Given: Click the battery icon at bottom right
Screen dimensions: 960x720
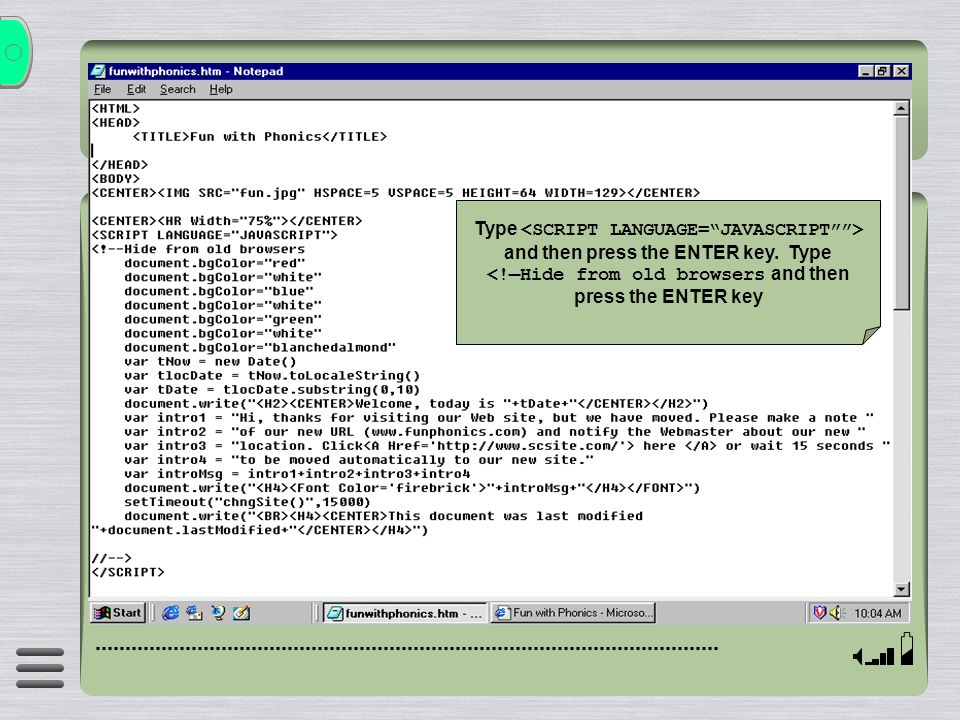Looking at the screenshot, I should click(907, 649).
